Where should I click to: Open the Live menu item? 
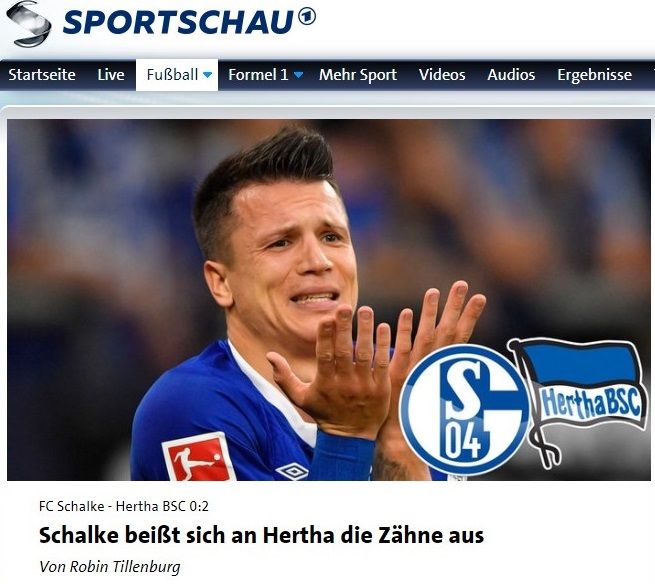click(x=111, y=75)
